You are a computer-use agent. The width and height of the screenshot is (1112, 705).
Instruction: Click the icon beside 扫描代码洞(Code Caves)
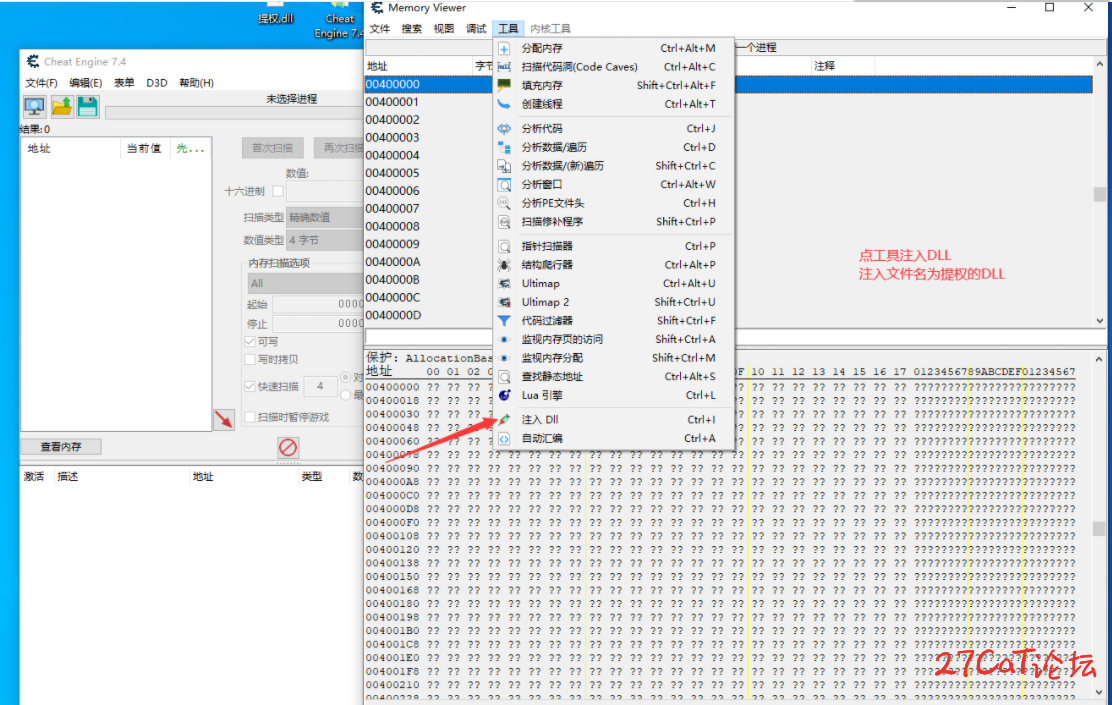click(x=504, y=67)
